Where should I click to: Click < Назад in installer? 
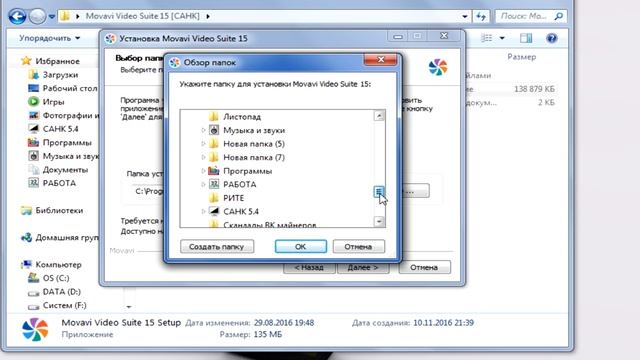pyautogui.click(x=309, y=267)
